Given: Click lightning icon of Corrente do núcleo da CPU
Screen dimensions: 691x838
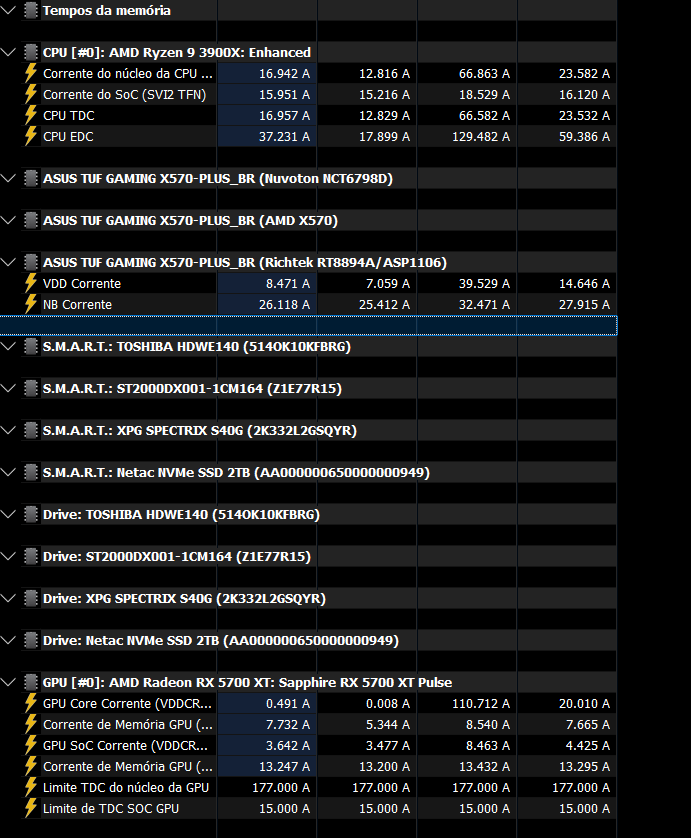Looking at the screenshot, I should tap(31, 73).
